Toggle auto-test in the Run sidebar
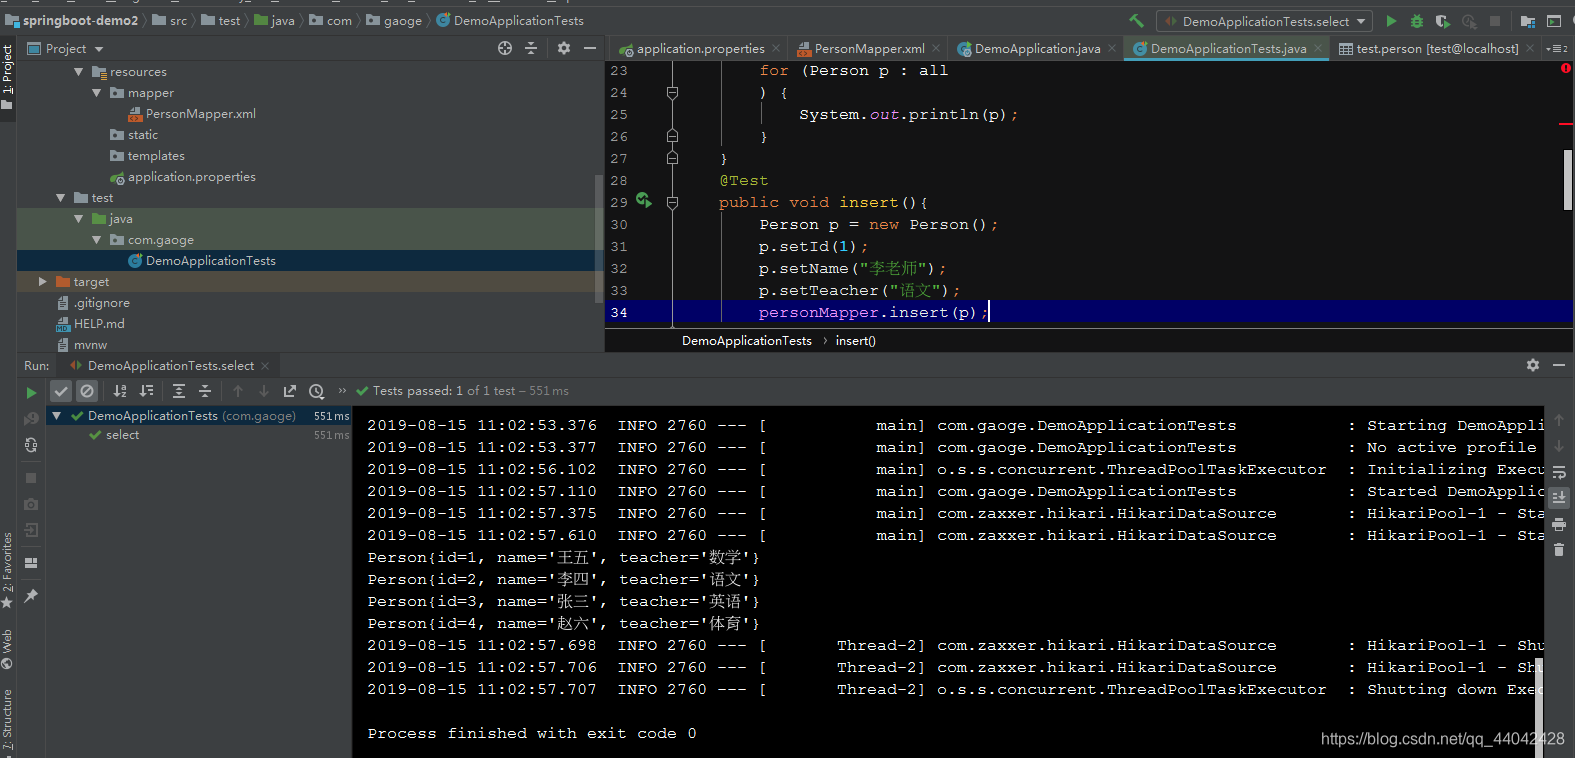Viewport: 1575px width, 758px height. click(31, 445)
